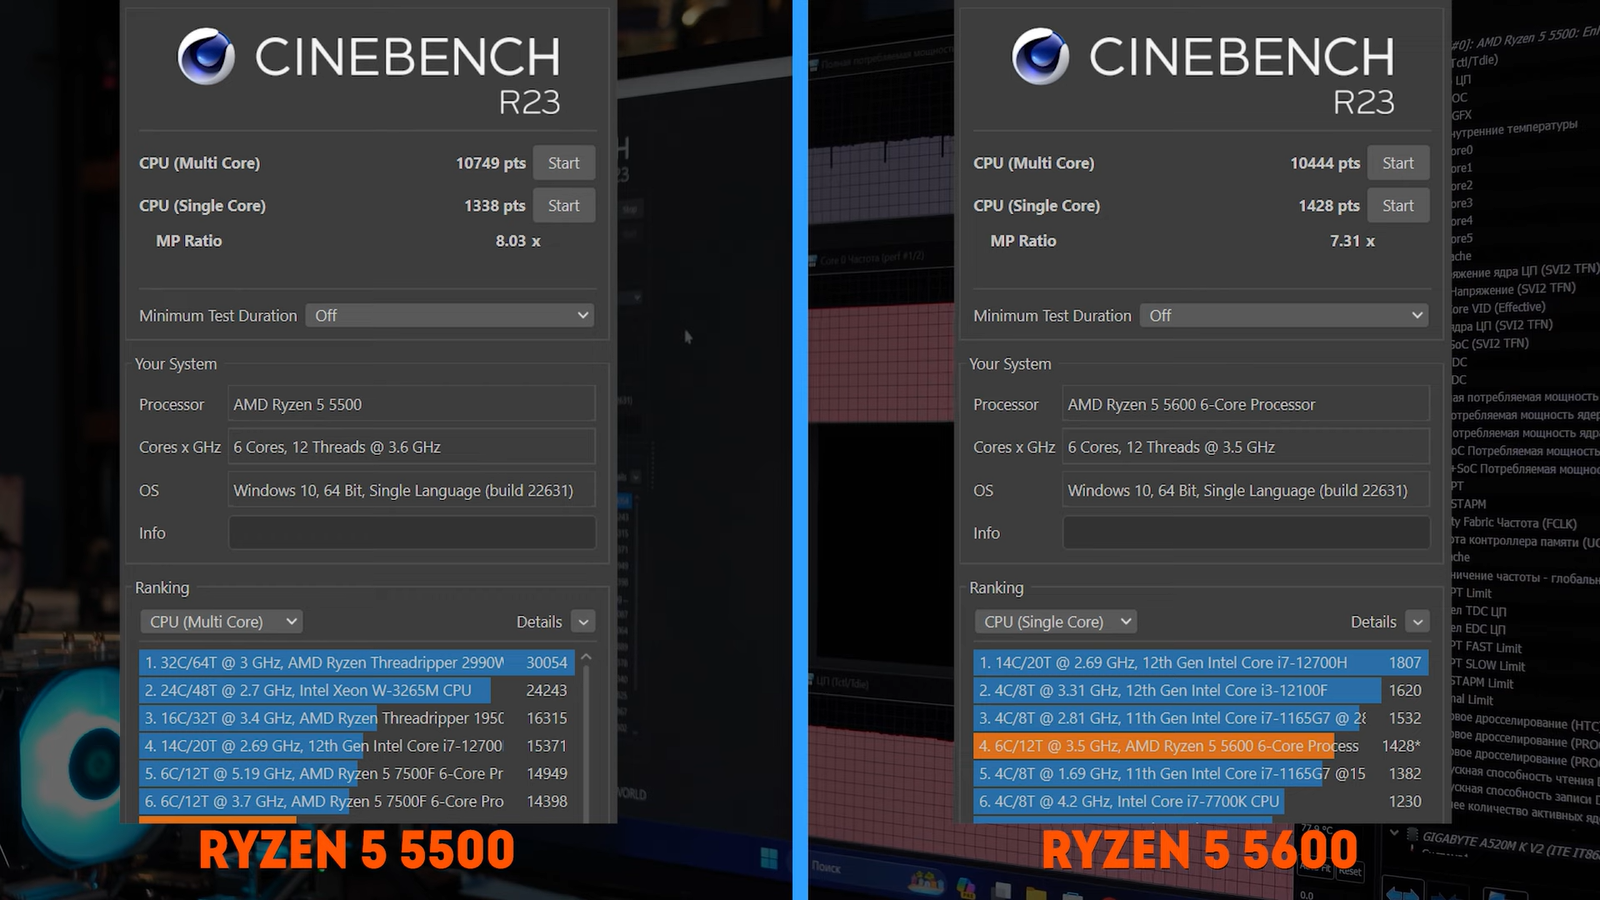Click the Info field in the left window
The height and width of the screenshot is (900, 1600).
tap(412, 533)
